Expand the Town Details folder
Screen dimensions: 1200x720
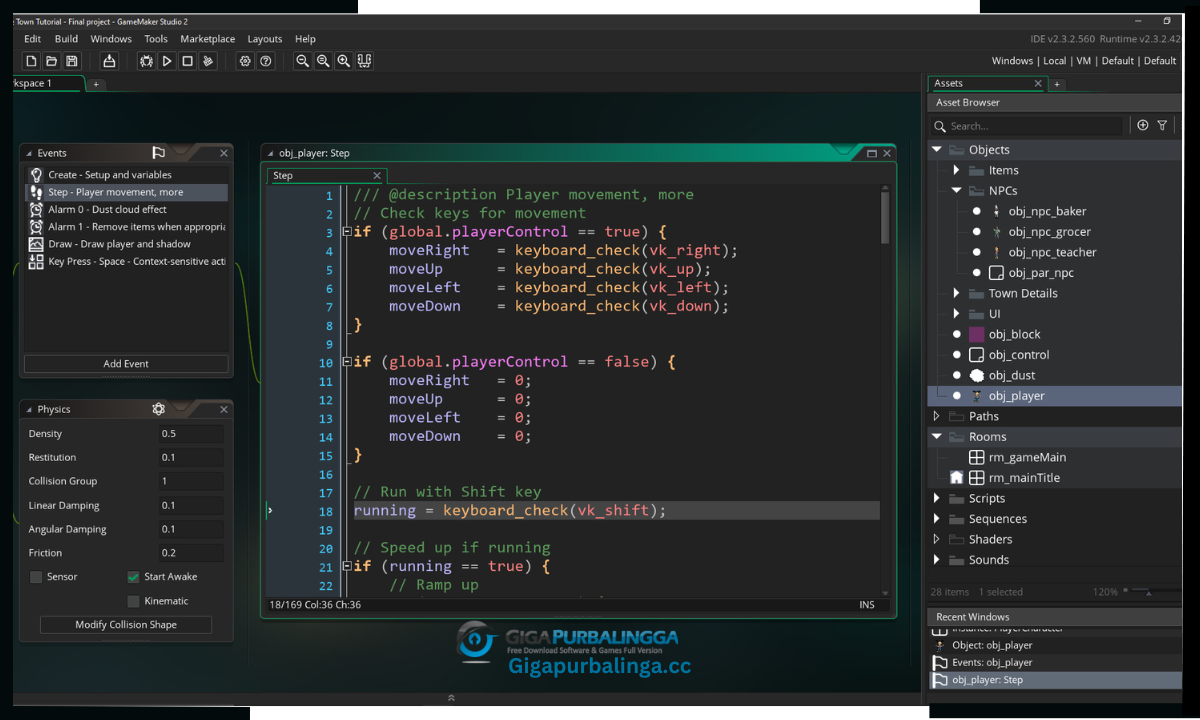(x=956, y=293)
